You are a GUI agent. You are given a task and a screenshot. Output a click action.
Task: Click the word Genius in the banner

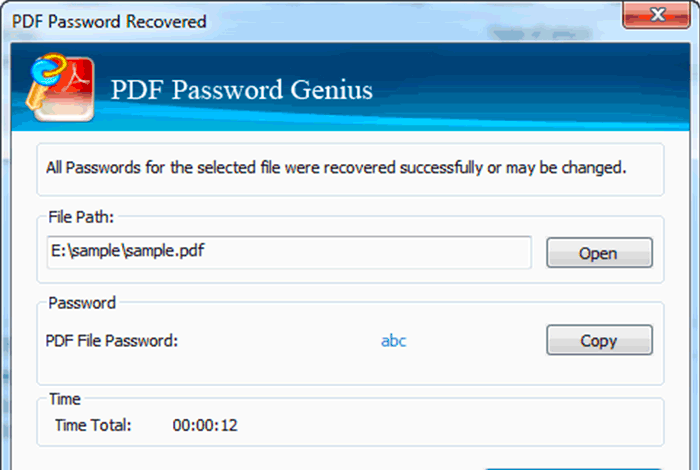[x=332, y=90]
